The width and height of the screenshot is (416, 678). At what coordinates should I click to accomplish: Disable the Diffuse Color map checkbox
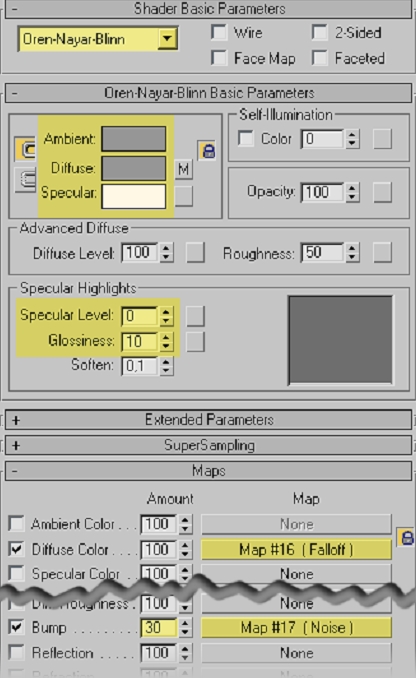(16, 549)
